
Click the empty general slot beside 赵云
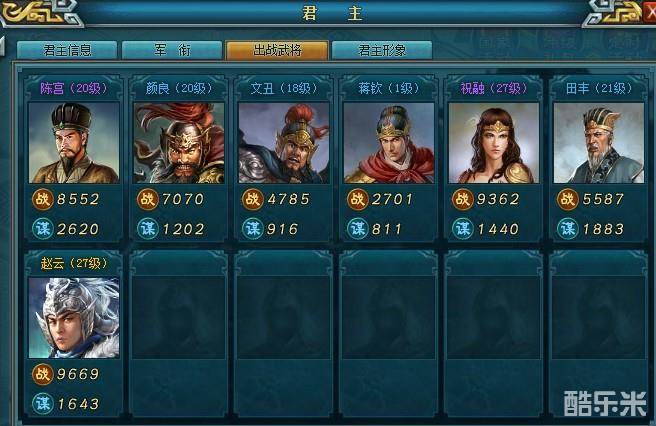point(179,333)
